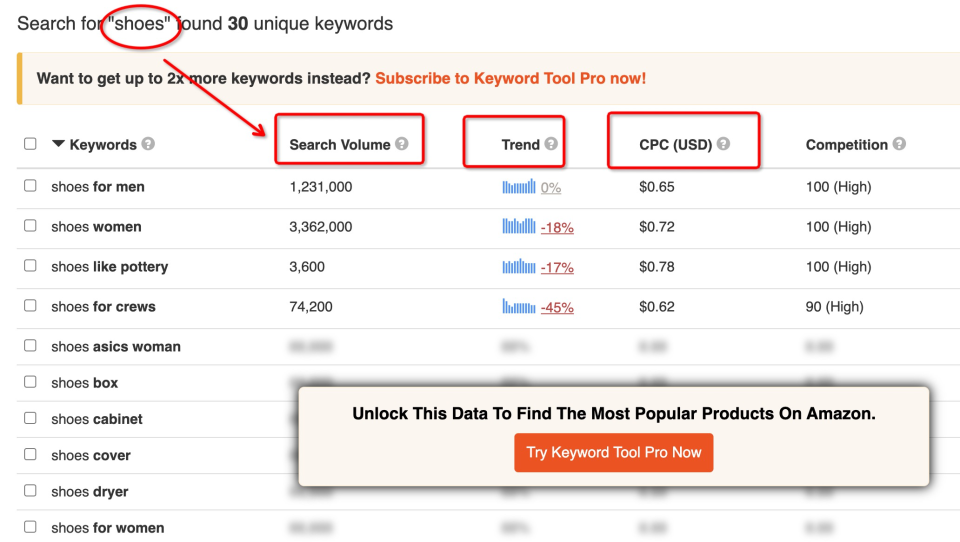Image resolution: width=960 pixels, height=542 pixels.
Task: Check the shoes for men checkbox
Action: click(30, 186)
